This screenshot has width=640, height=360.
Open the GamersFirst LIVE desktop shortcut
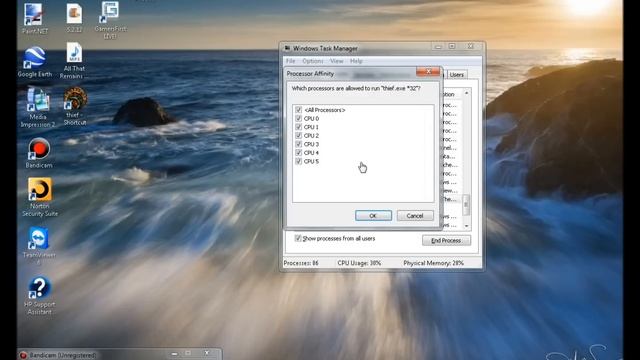point(110,20)
